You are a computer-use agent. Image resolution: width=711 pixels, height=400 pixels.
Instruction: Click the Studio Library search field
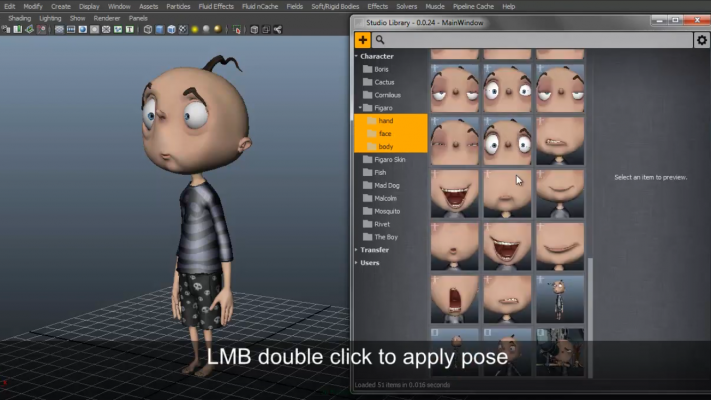tap(540, 40)
